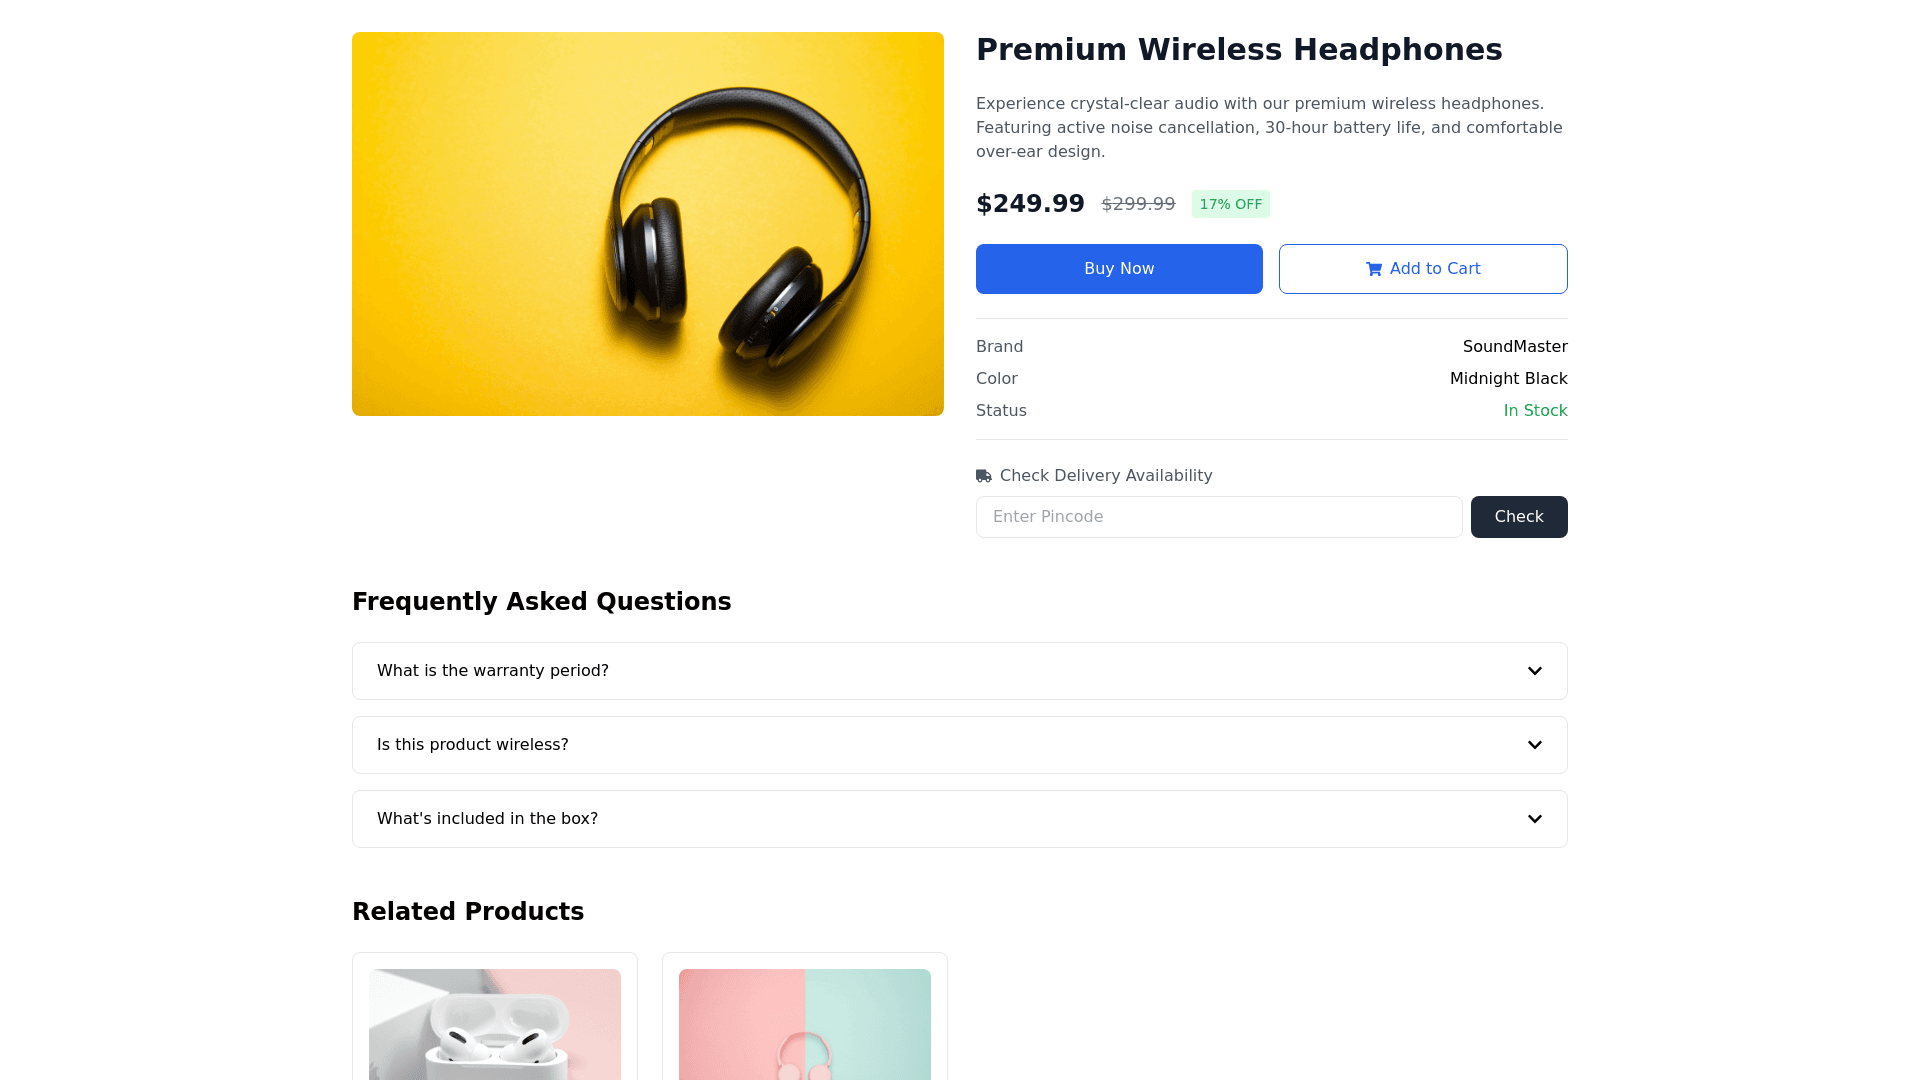Select the Midnight Black color value
The height and width of the screenshot is (1080, 1920).
pos(1508,379)
